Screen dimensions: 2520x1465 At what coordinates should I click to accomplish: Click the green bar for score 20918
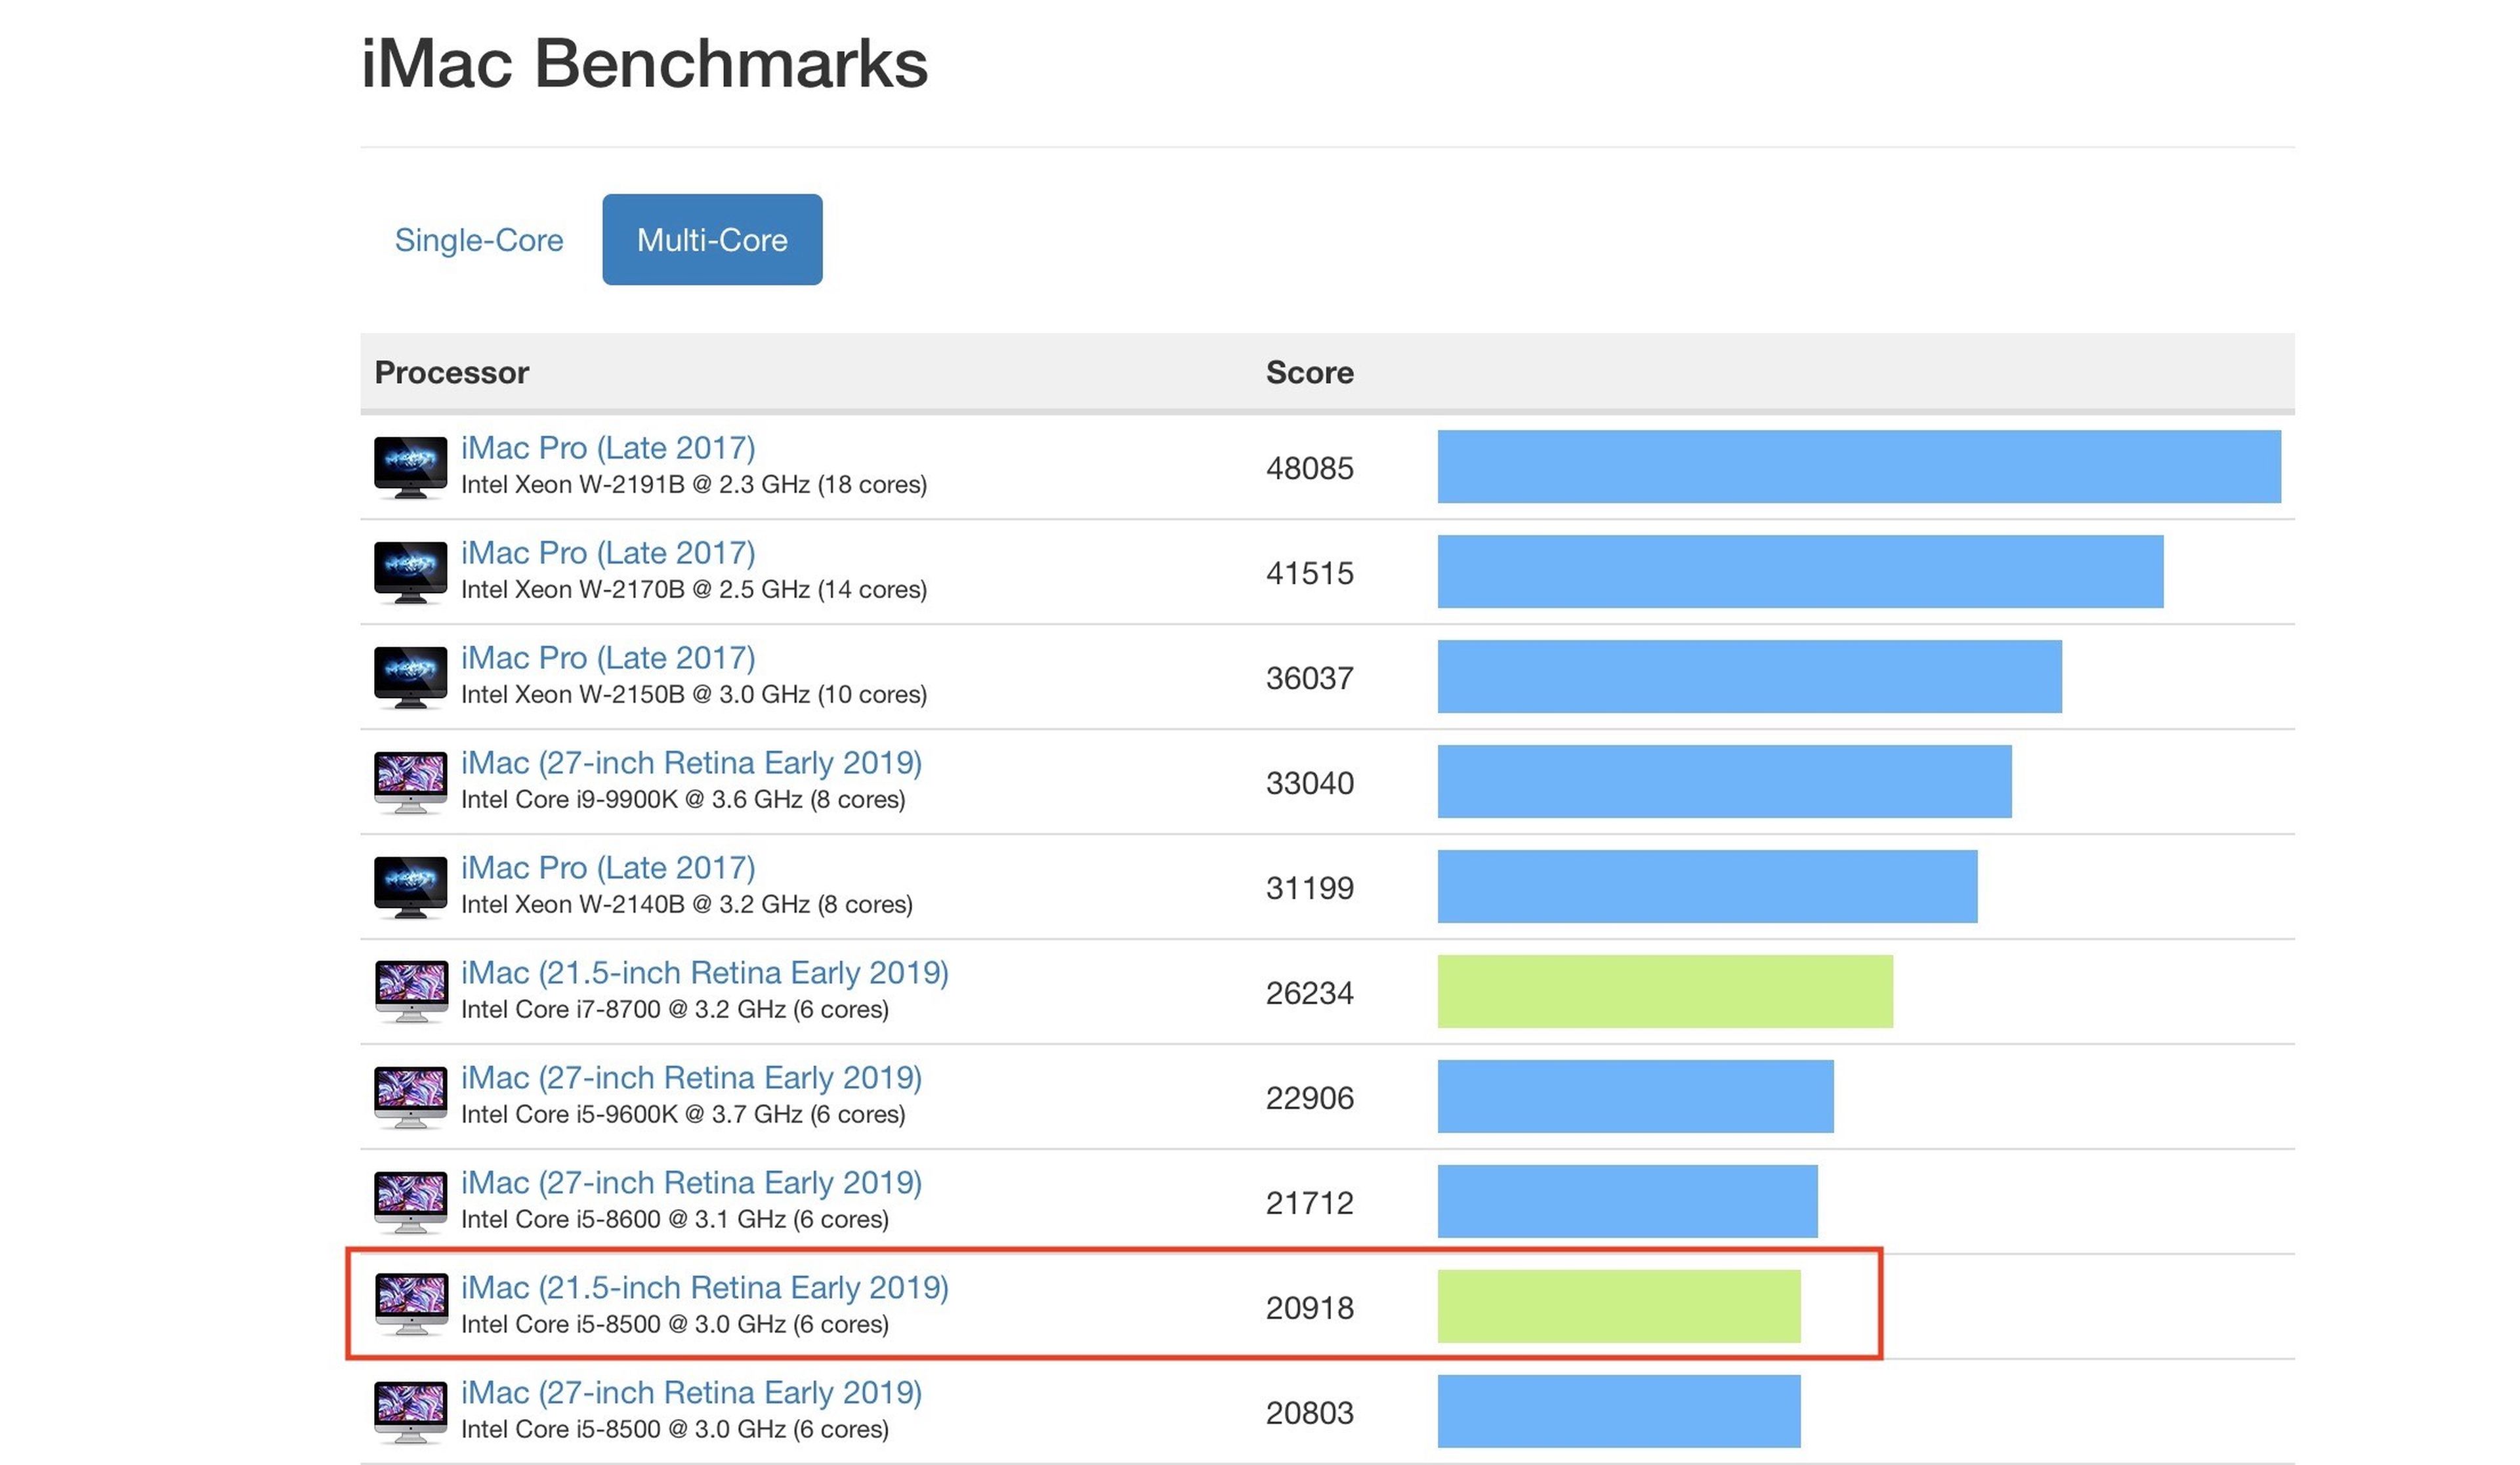(1619, 1307)
